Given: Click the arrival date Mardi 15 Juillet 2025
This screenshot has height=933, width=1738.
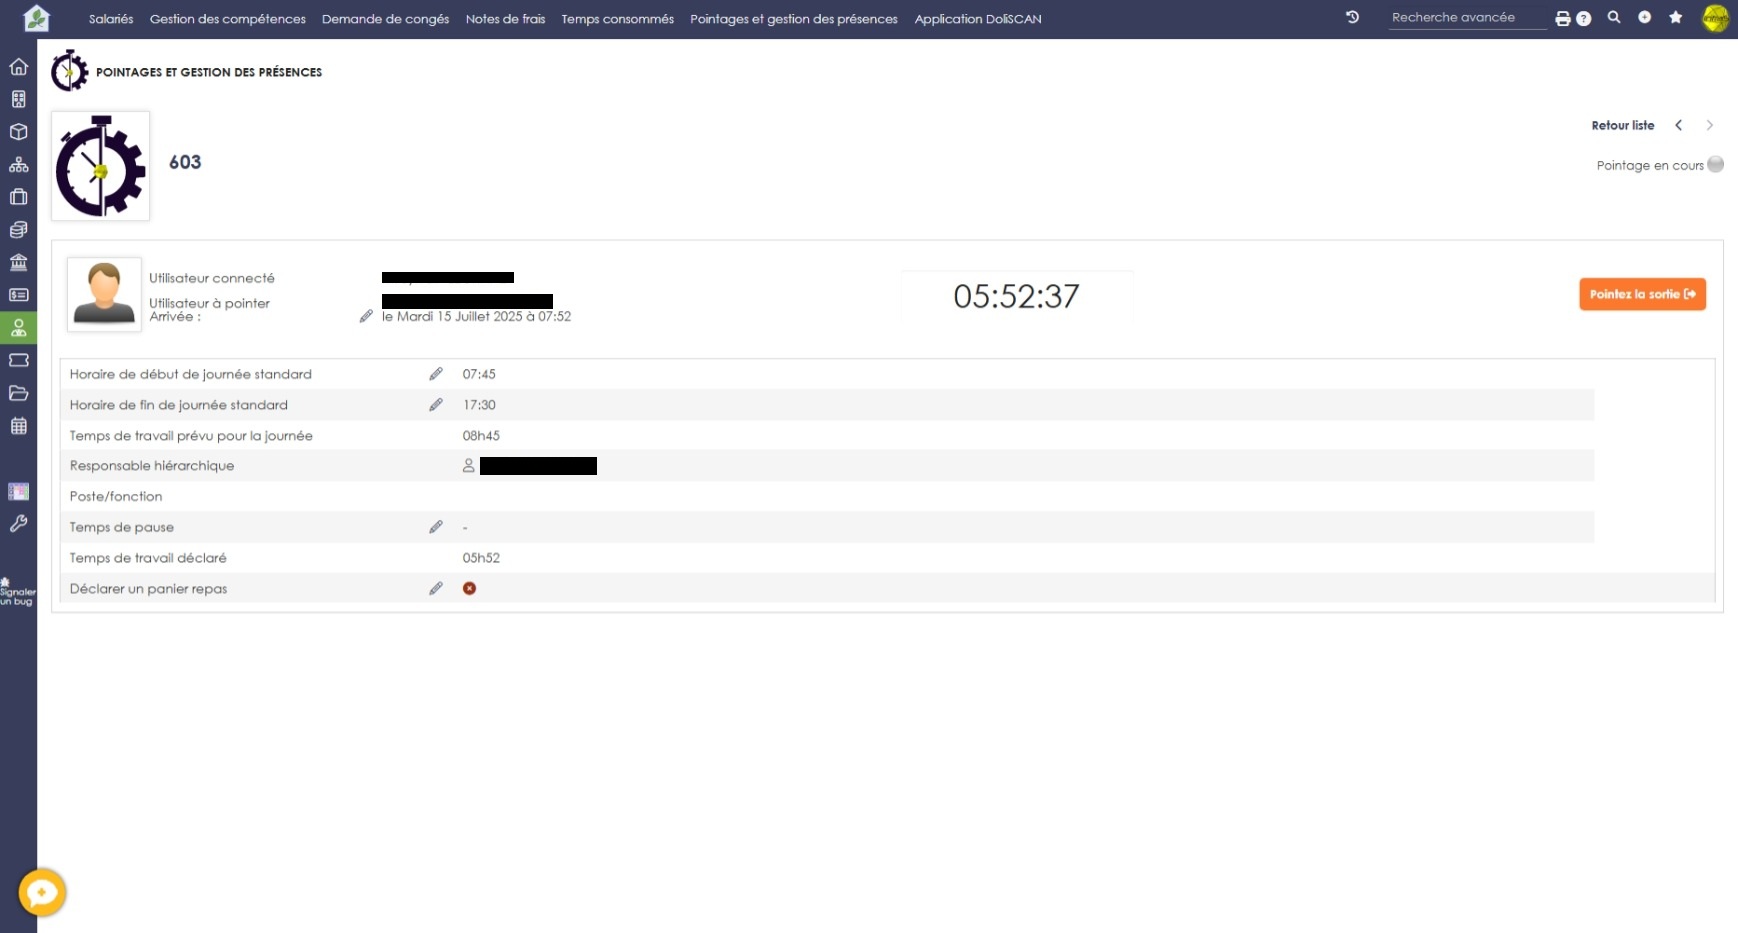Looking at the screenshot, I should tap(476, 316).
